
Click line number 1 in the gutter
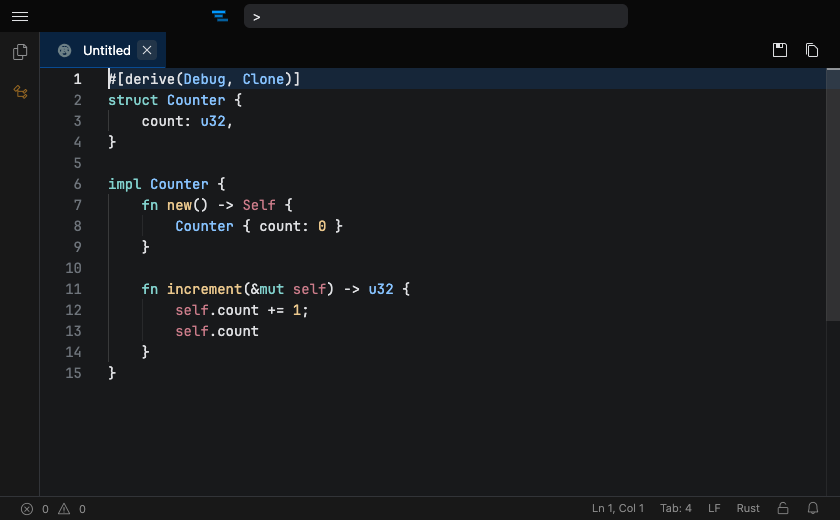pos(78,79)
